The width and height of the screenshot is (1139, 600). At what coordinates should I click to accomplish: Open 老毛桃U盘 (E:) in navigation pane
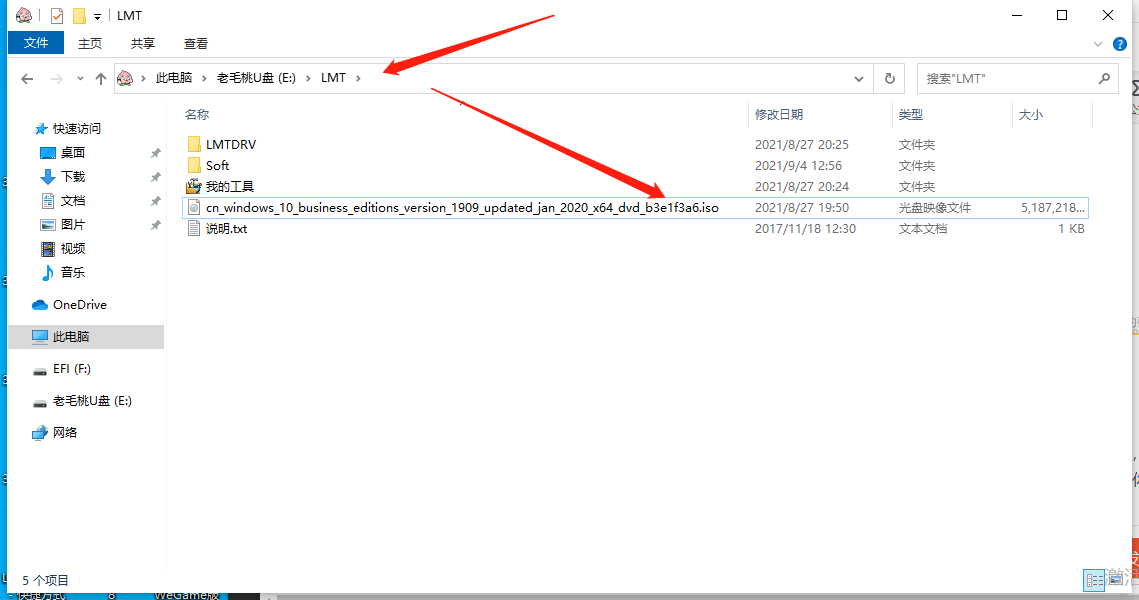click(x=92, y=401)
